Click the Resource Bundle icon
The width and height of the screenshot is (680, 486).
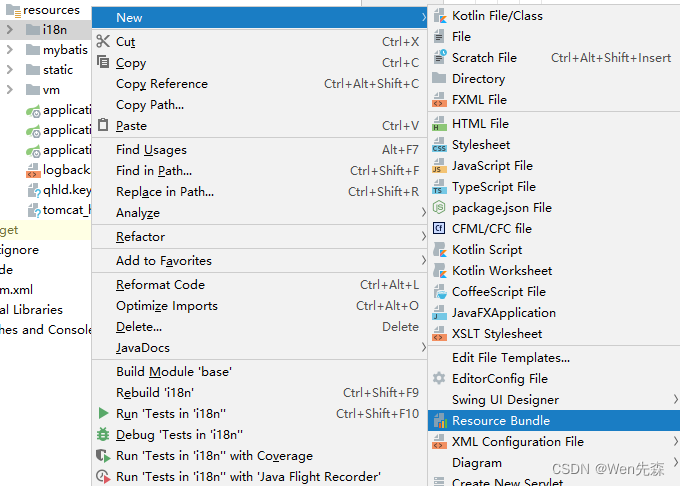(x=440, y=421)
